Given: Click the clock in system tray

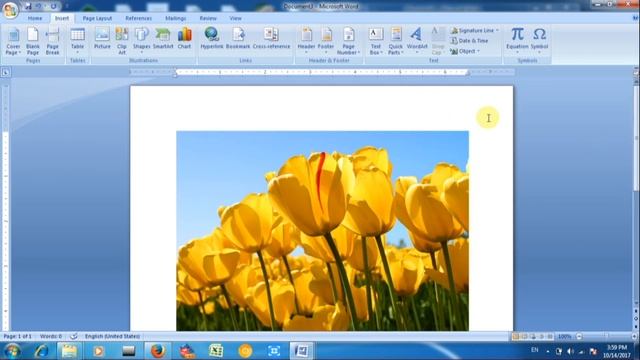Looking at the screenshot, I should 617,351.
